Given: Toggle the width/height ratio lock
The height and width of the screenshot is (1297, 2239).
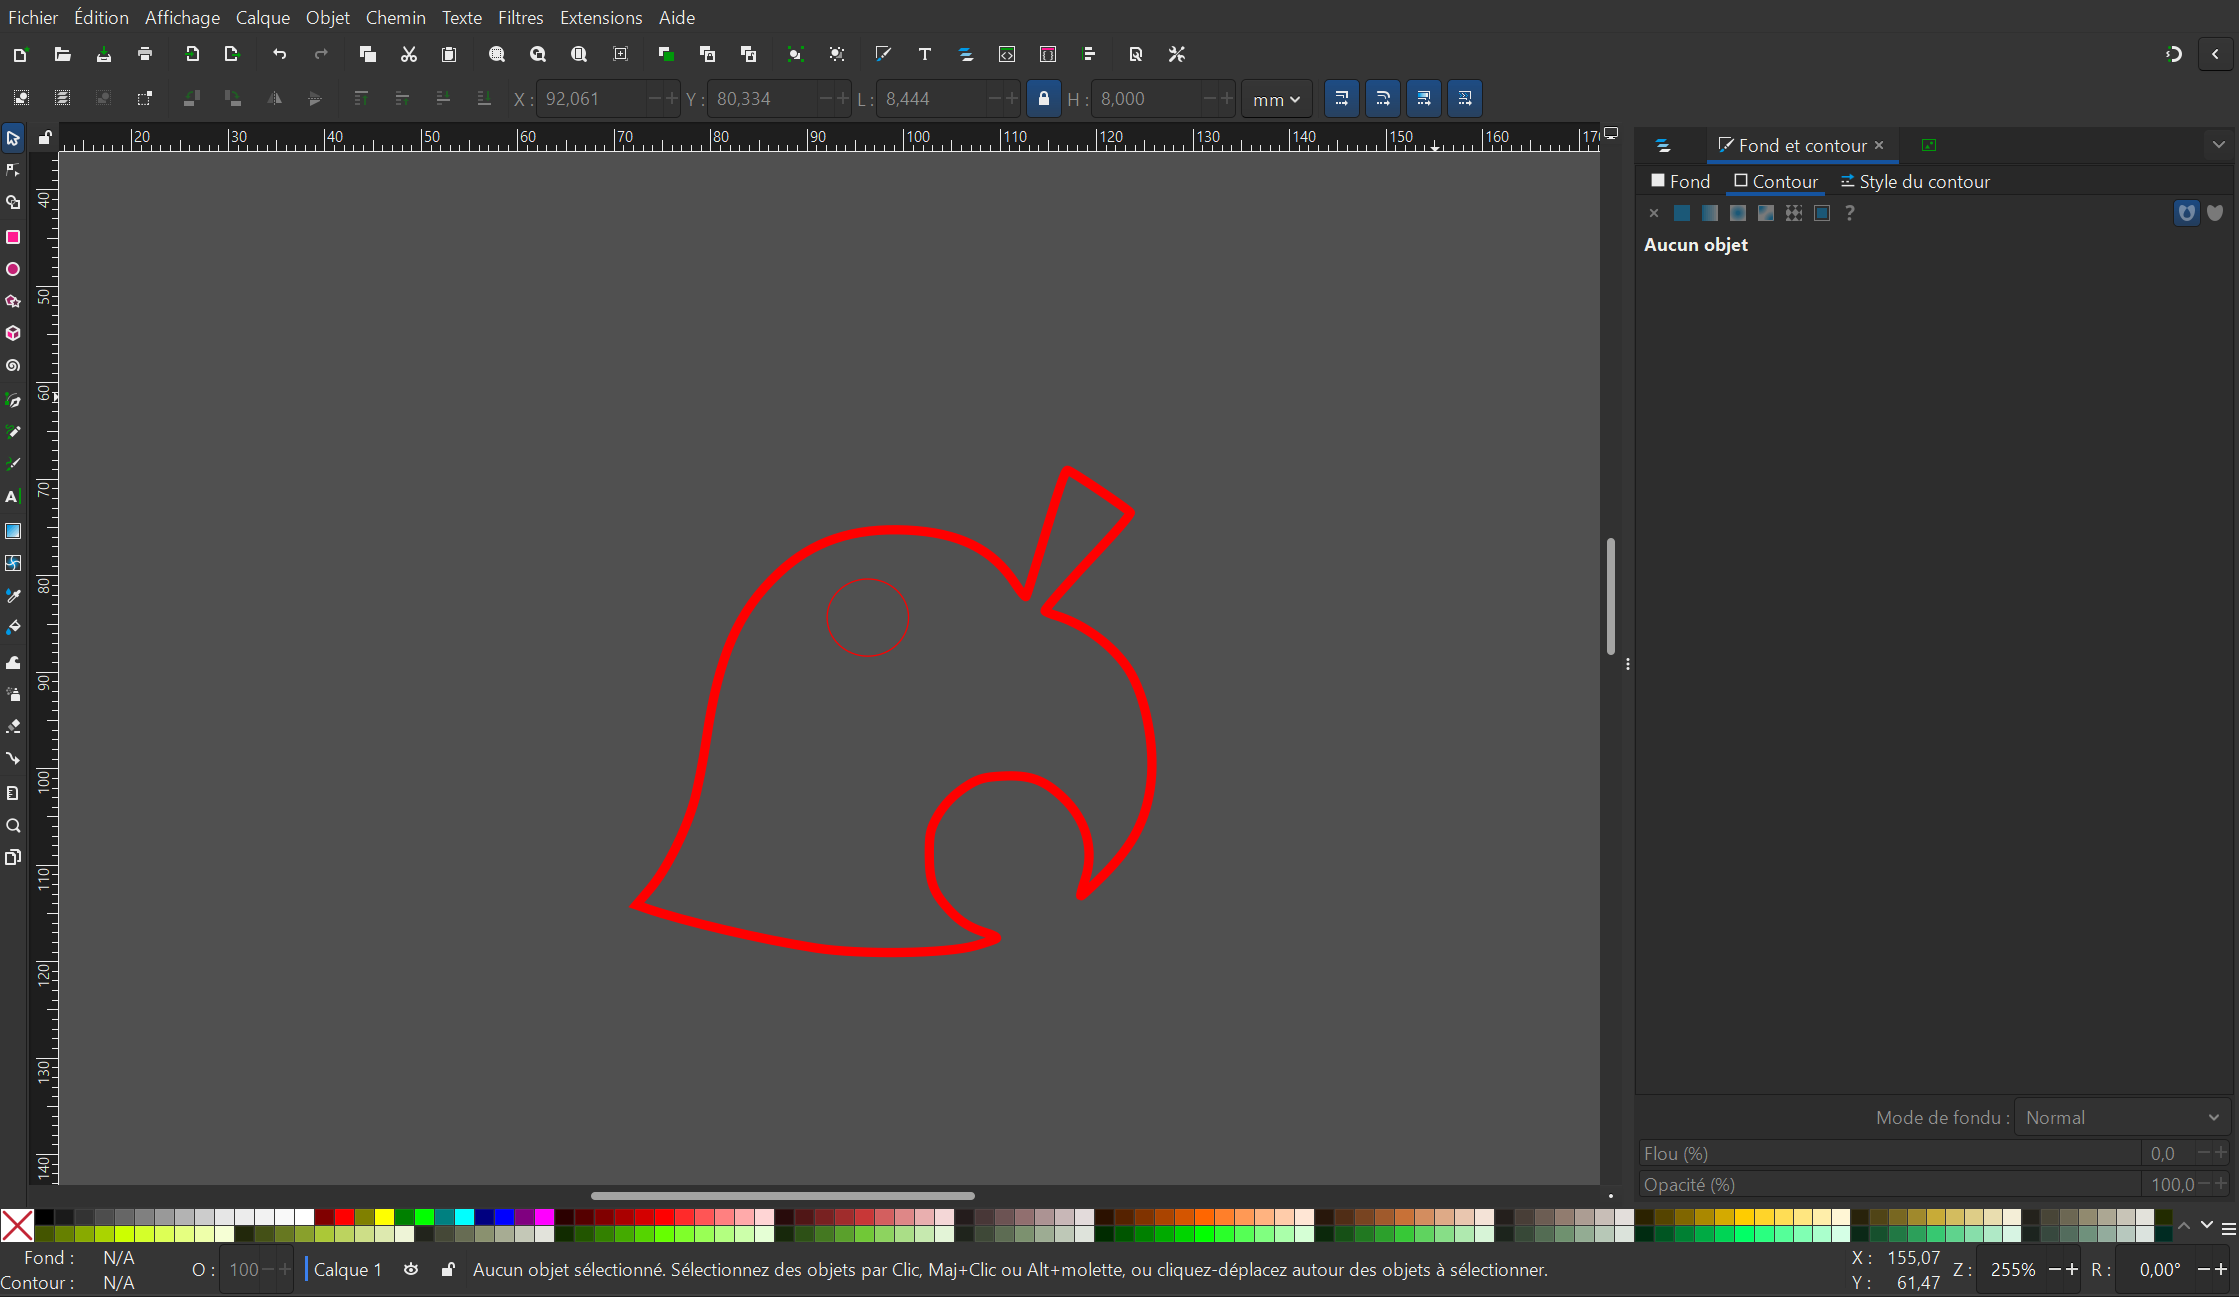Looking at the screenshot, I should click(x=1043, y=99).
